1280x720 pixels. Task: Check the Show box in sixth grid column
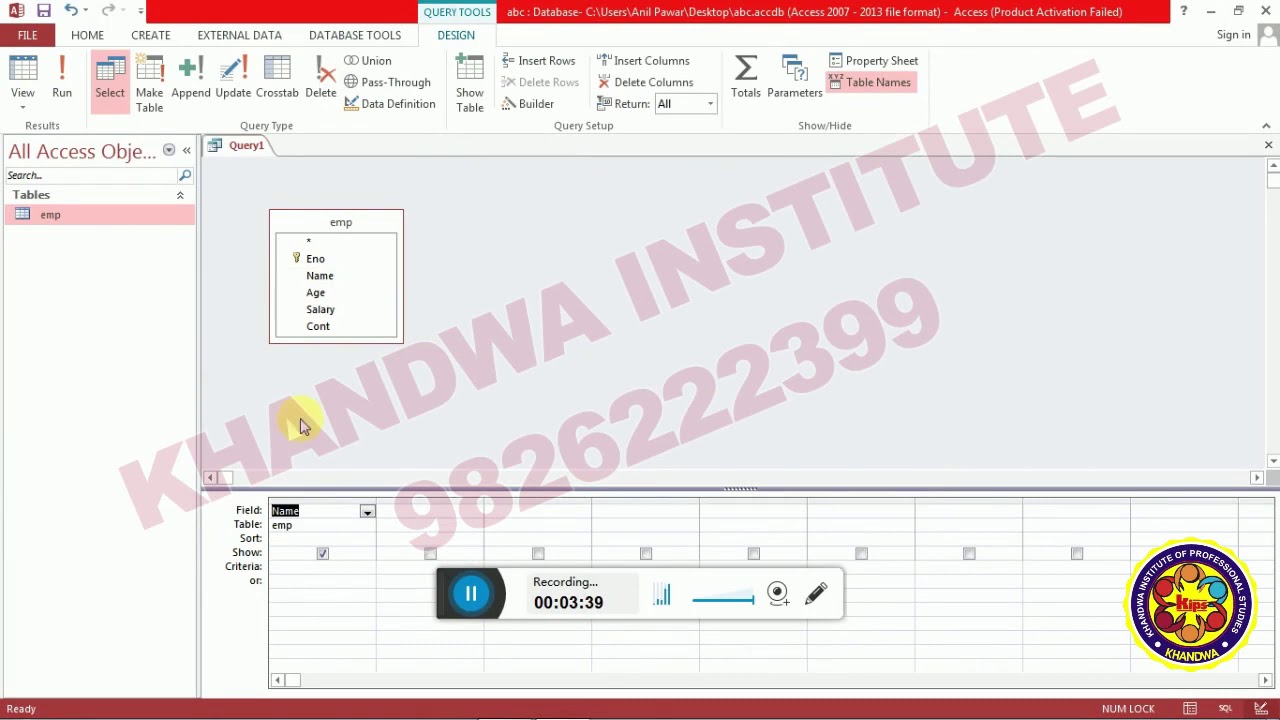[x=862, y=553]
